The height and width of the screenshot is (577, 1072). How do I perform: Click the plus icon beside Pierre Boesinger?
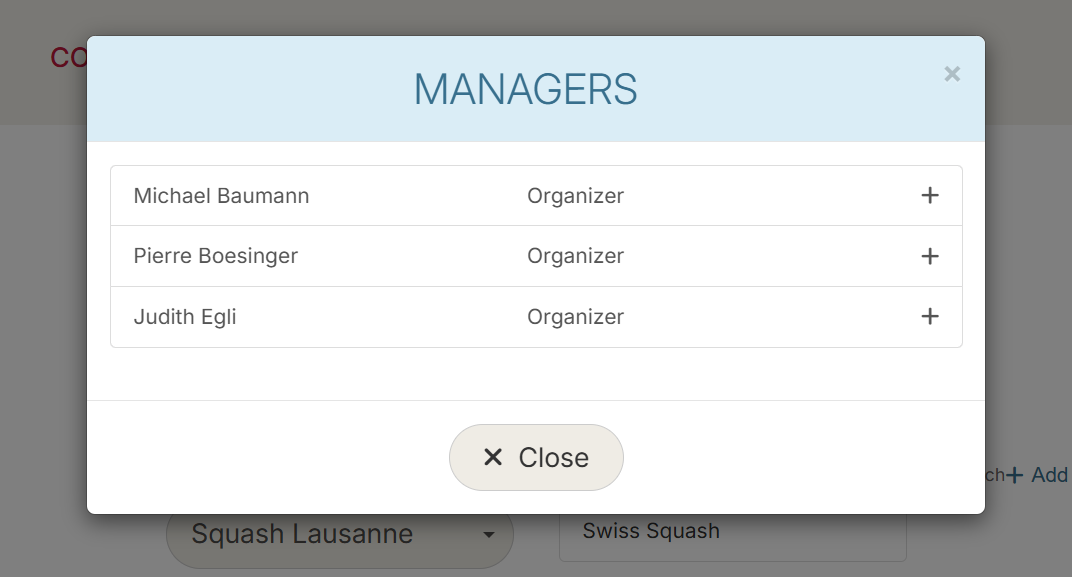[x=930, y=256]
